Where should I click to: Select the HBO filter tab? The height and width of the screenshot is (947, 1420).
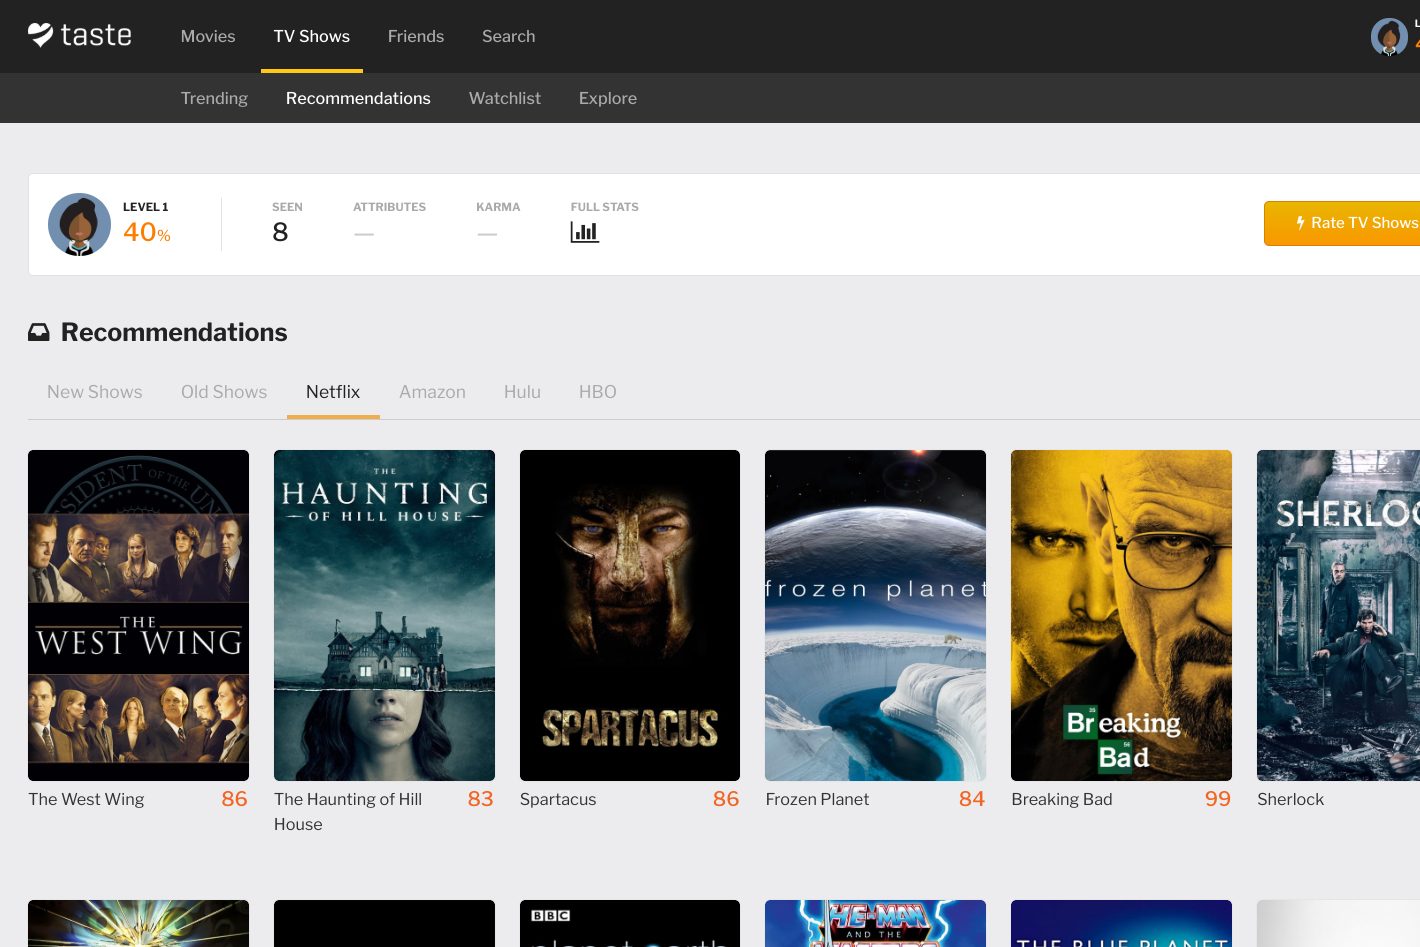tap(598, 392)
